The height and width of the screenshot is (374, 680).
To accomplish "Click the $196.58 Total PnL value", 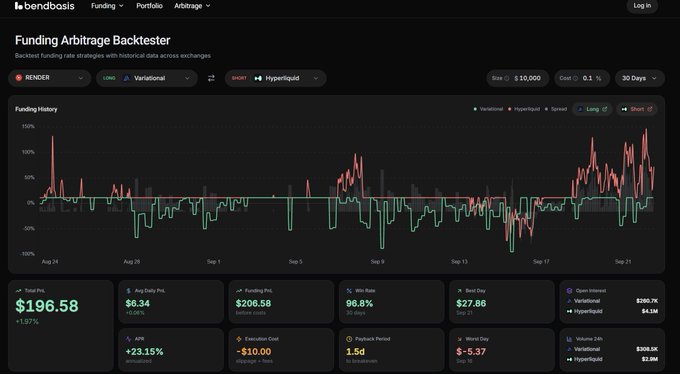I will click(x=47, y=306).
